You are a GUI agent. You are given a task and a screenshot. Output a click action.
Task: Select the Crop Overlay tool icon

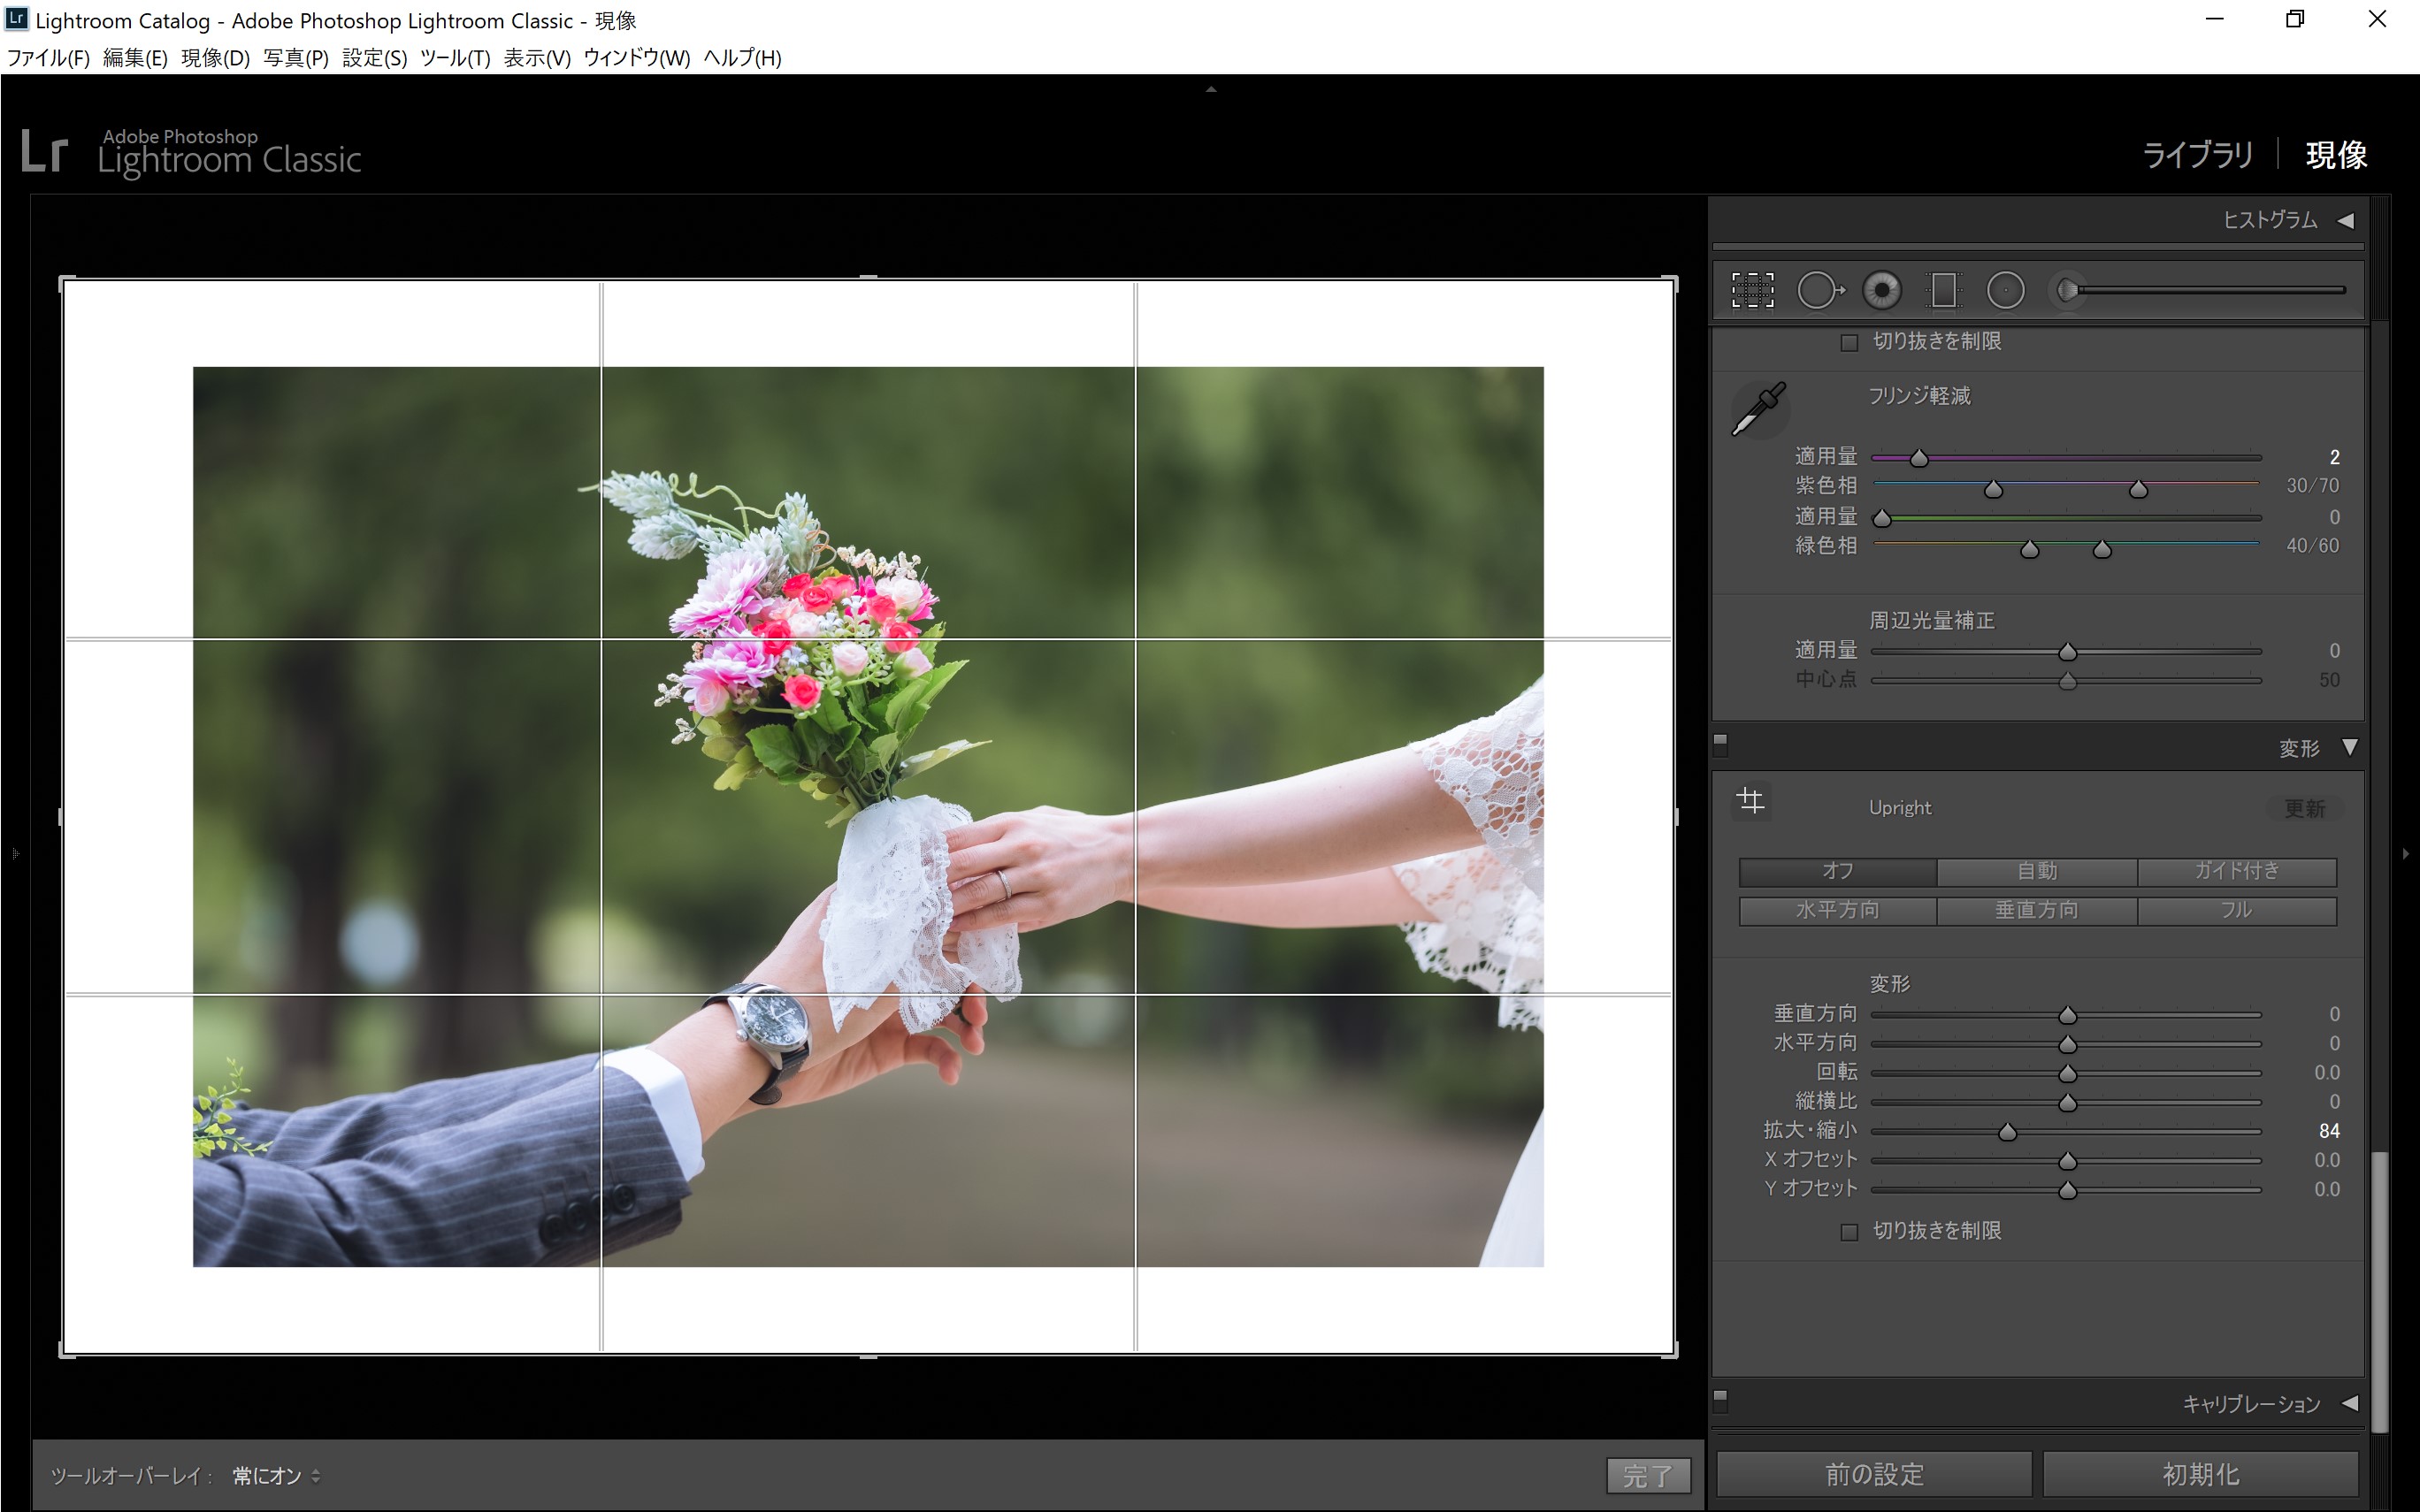(1752, 291)
